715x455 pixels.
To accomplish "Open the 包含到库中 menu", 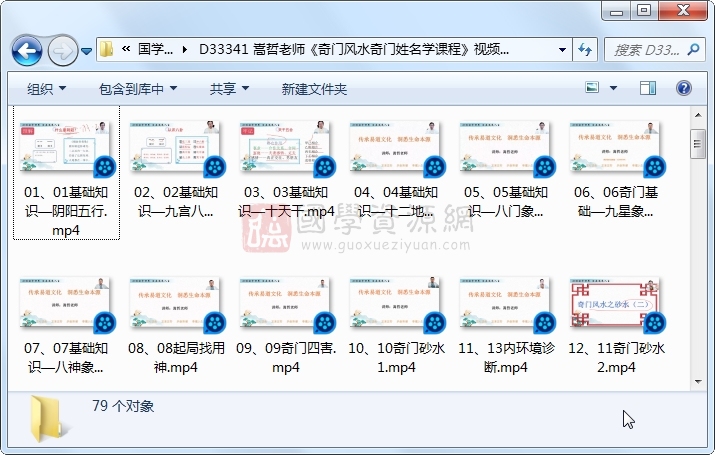I will click(x=138, y=89).
